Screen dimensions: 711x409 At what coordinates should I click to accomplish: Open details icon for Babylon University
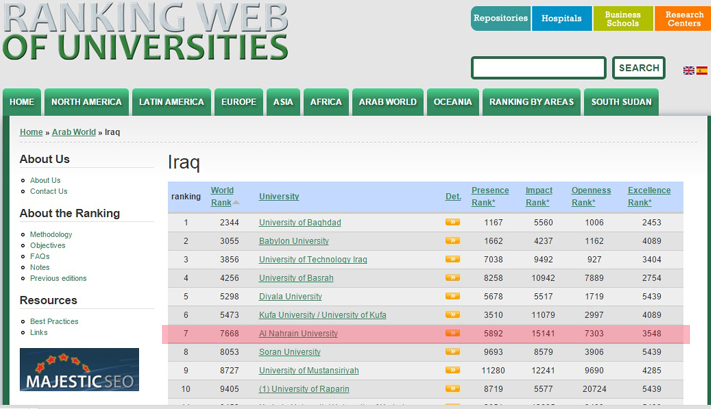click(x=452, y=240)
